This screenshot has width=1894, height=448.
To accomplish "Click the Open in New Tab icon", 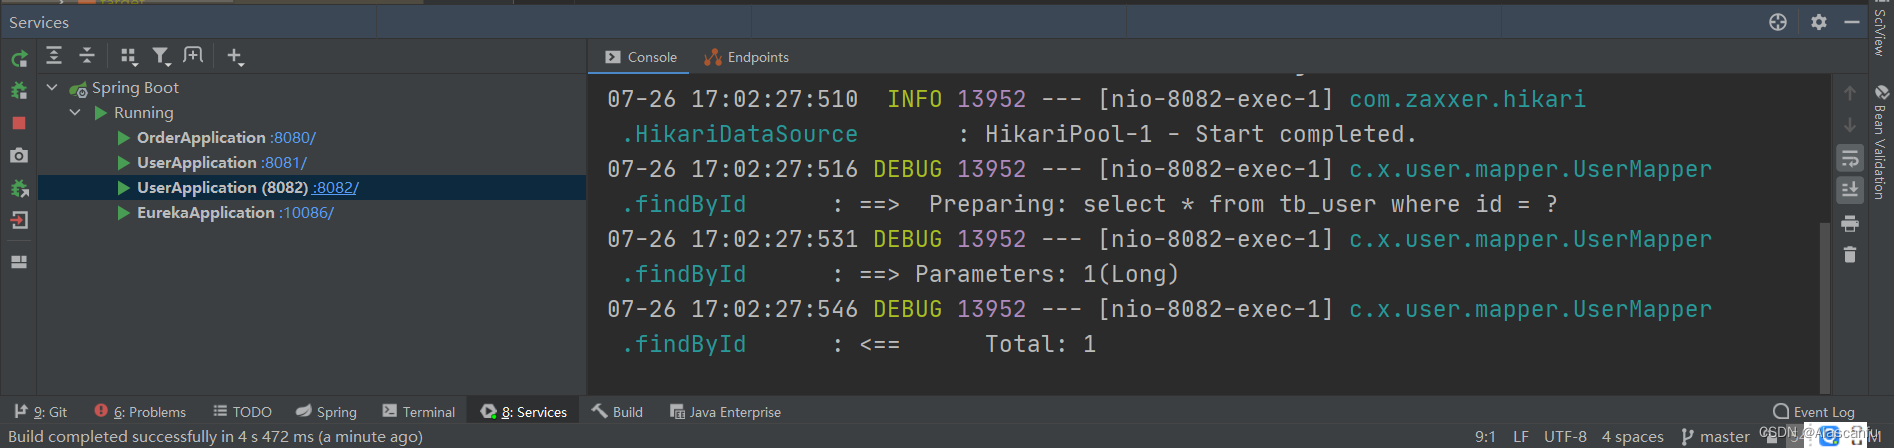I will coord(193,56).
